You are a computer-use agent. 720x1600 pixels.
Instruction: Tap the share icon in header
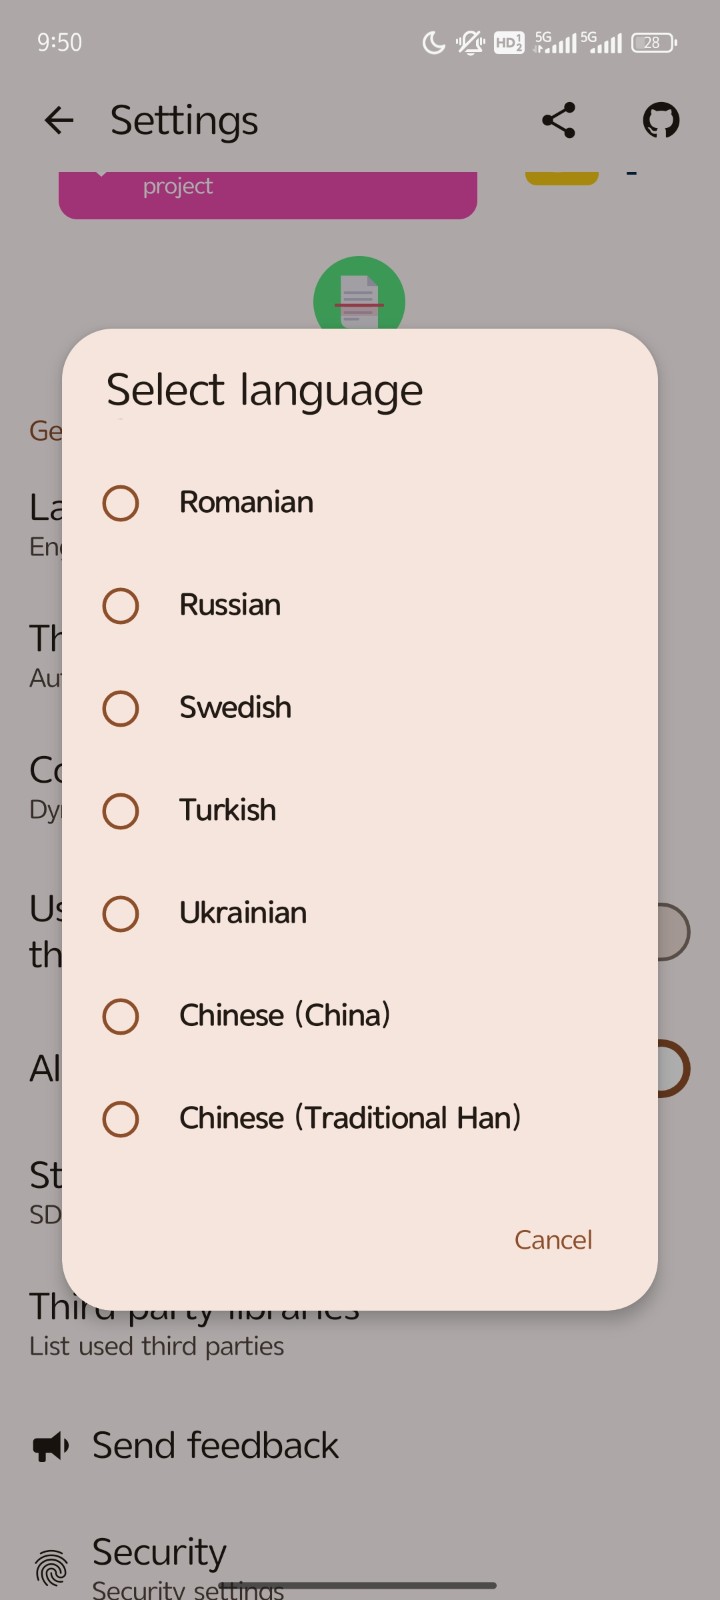(558, 121)
